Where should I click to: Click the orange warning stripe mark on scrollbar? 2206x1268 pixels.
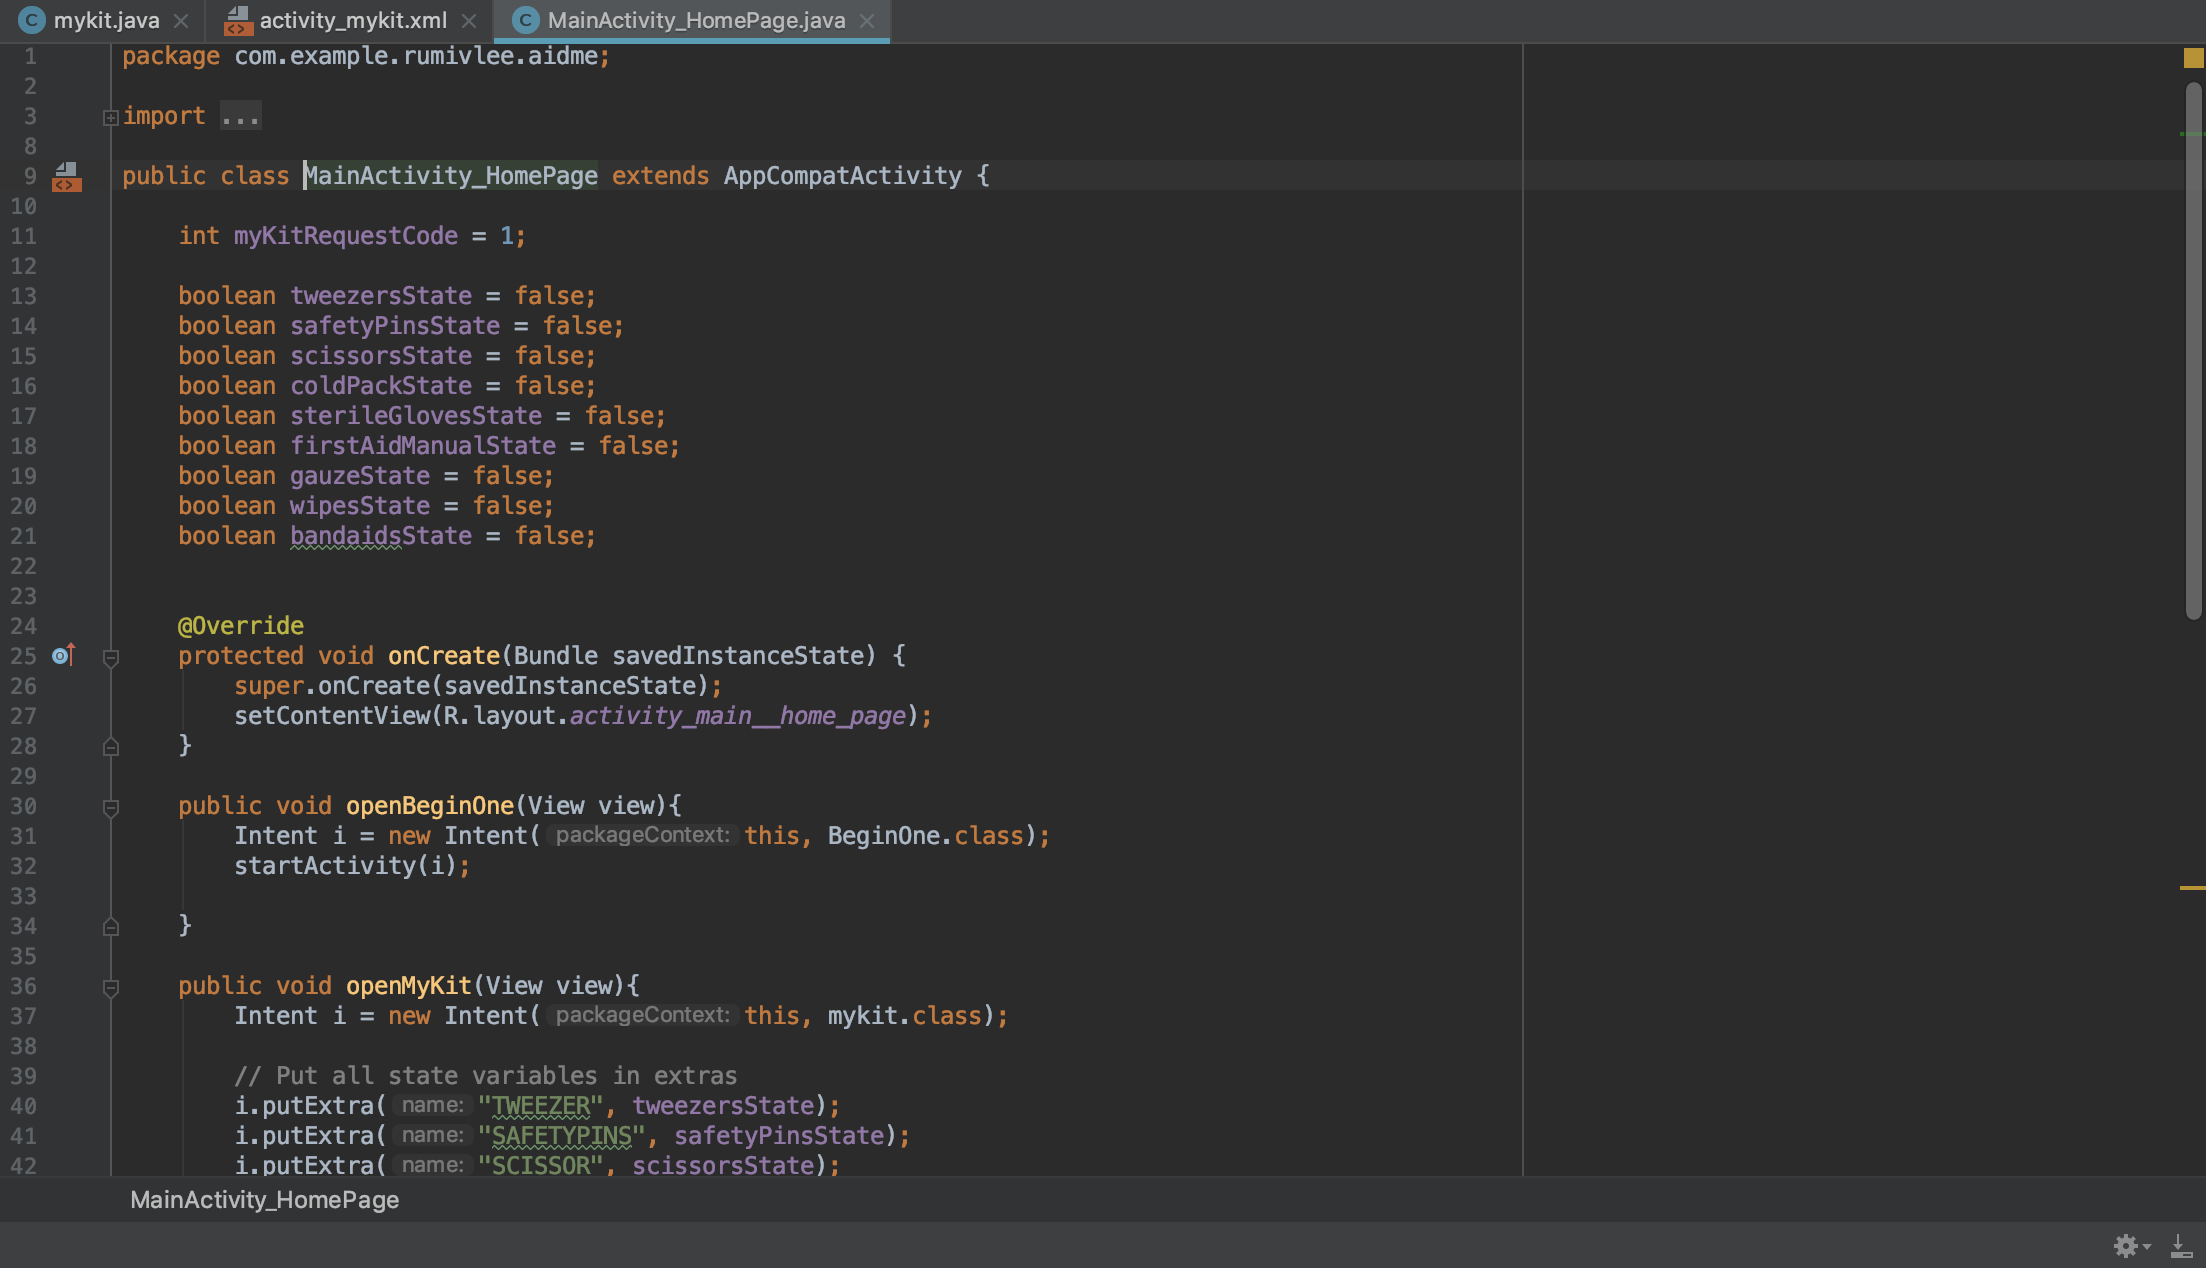click(2192, 887)
